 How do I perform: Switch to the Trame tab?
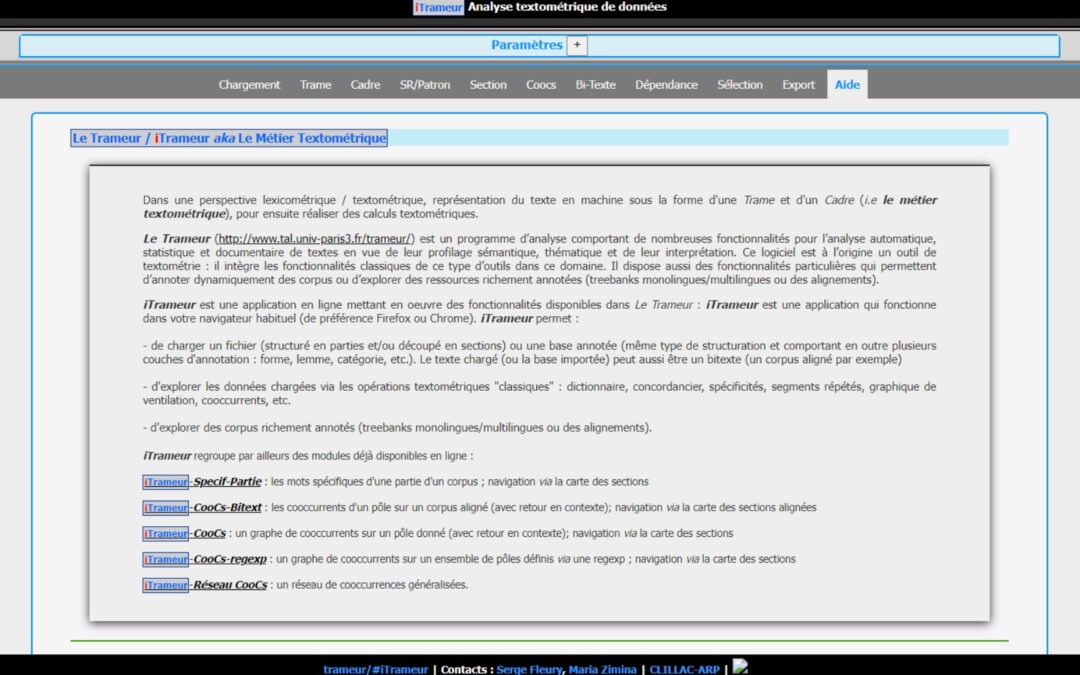pos(315,85)
